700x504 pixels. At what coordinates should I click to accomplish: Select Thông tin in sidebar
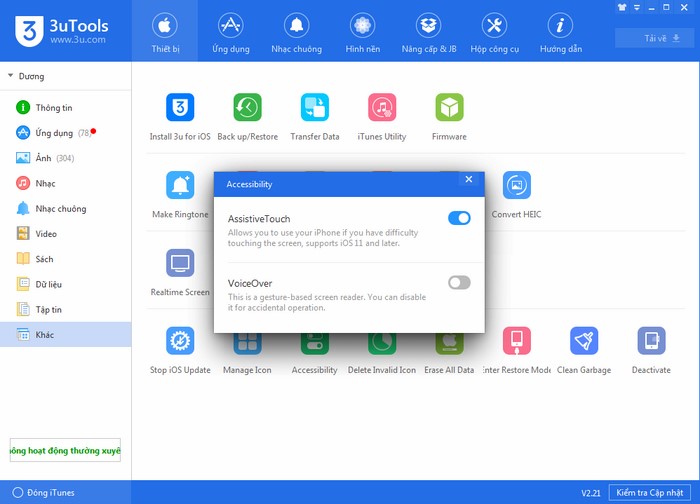pyautogui.click(x=66, y=108)
